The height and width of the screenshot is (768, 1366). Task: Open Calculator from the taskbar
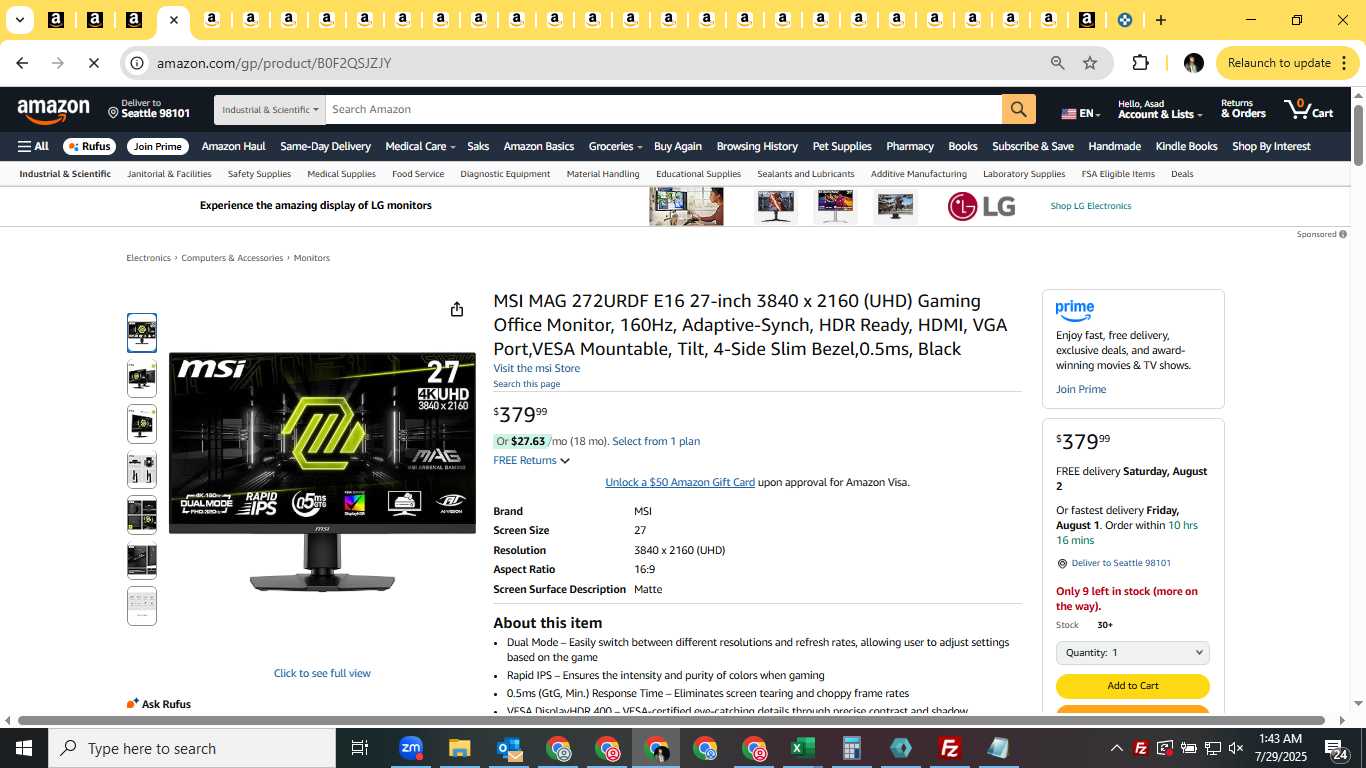[851, 748]
